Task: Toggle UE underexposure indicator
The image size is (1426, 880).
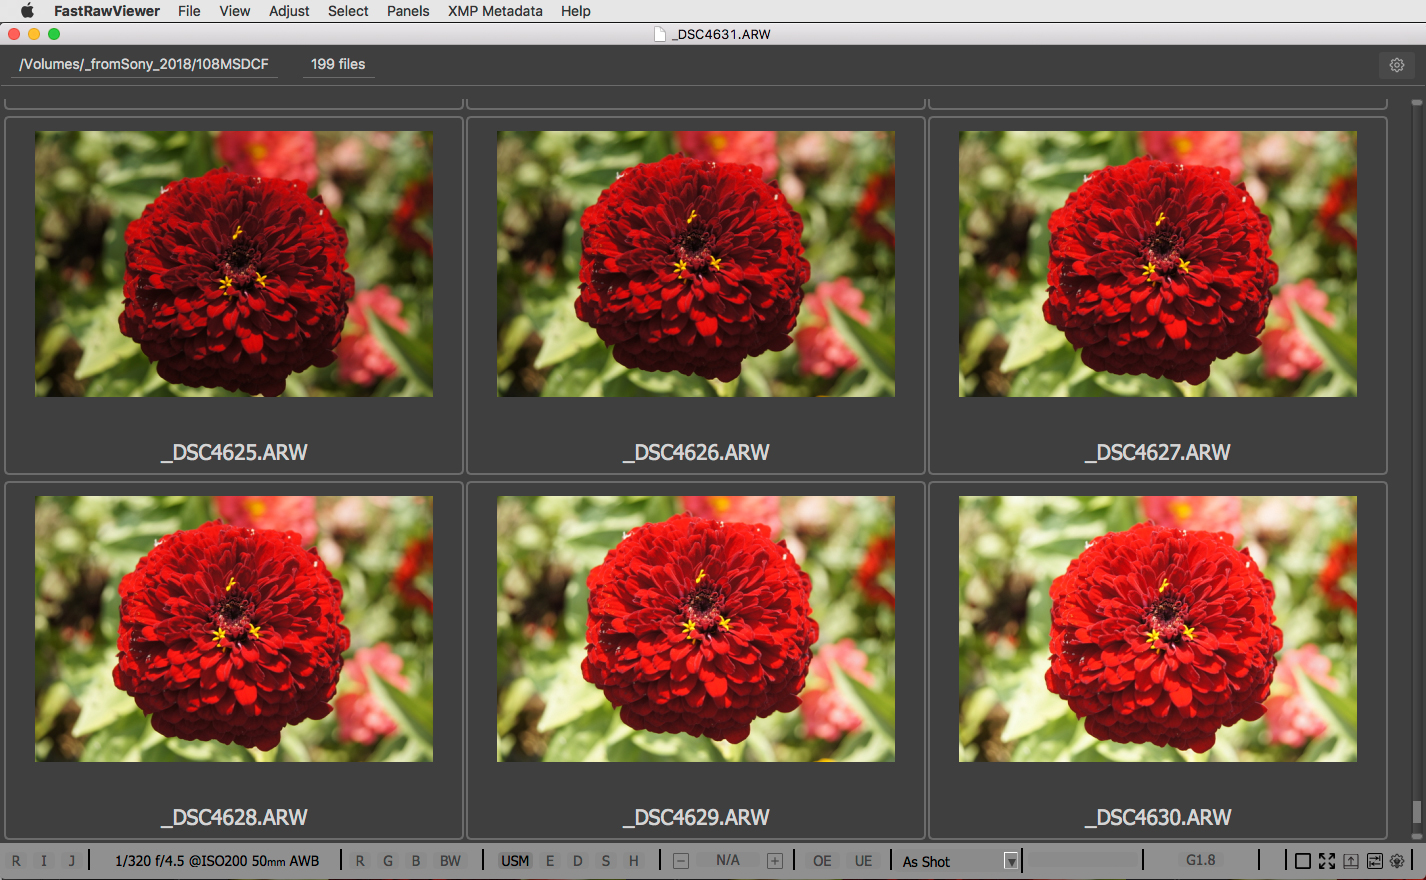Action: 863,861
